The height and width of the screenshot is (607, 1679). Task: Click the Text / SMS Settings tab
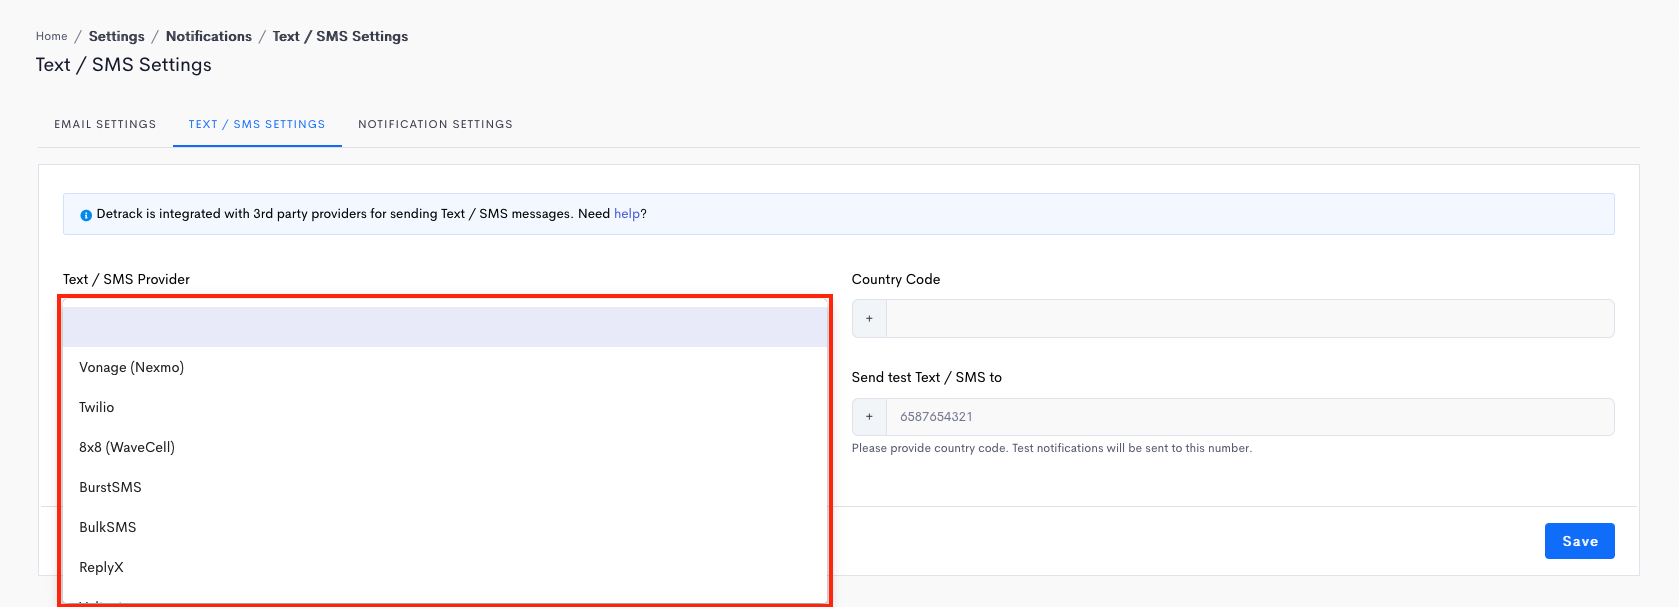257,124
